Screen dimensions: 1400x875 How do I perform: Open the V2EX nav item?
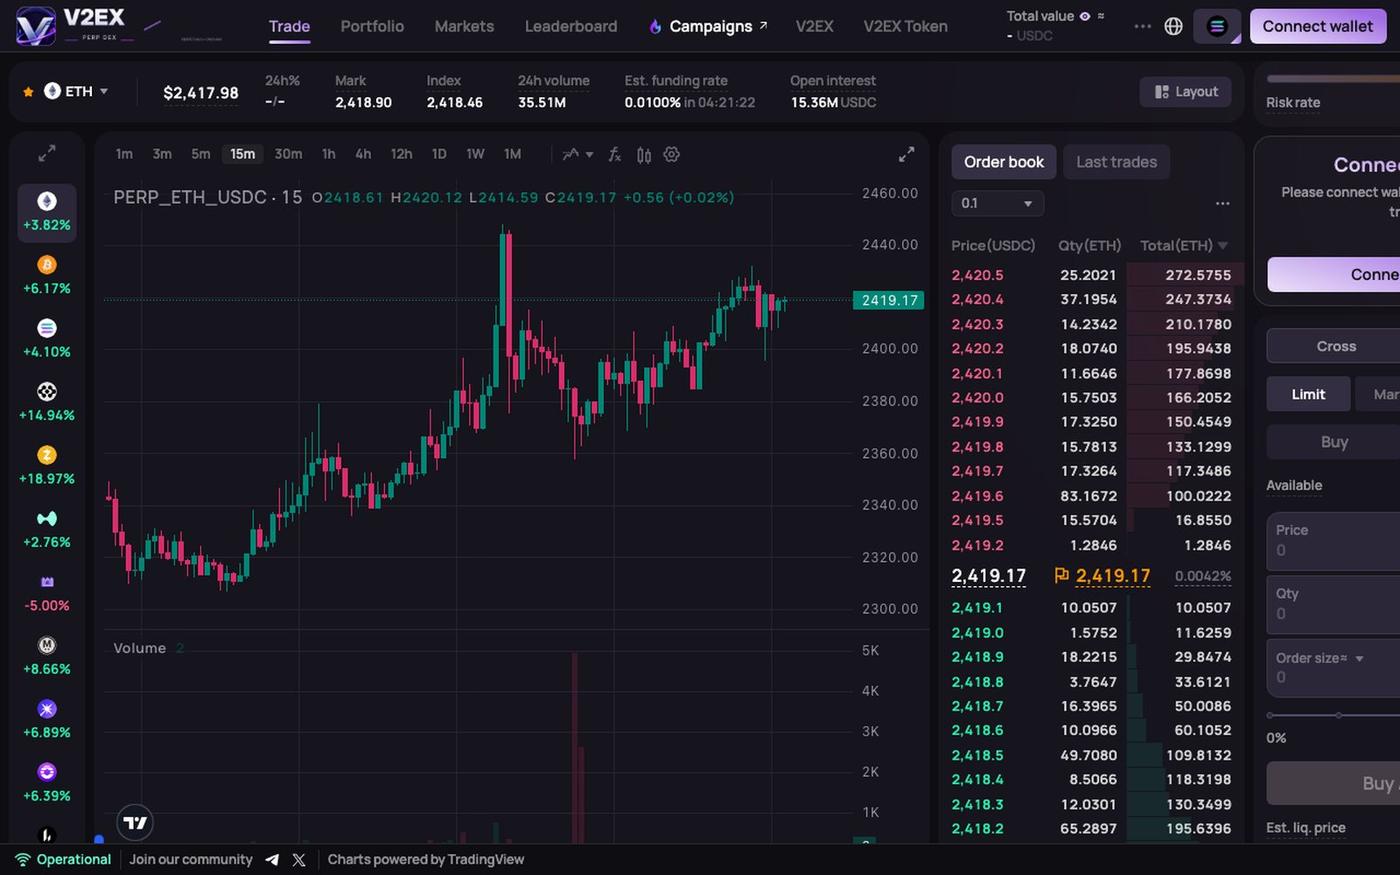pyautogui.click(x=814, y=26)
